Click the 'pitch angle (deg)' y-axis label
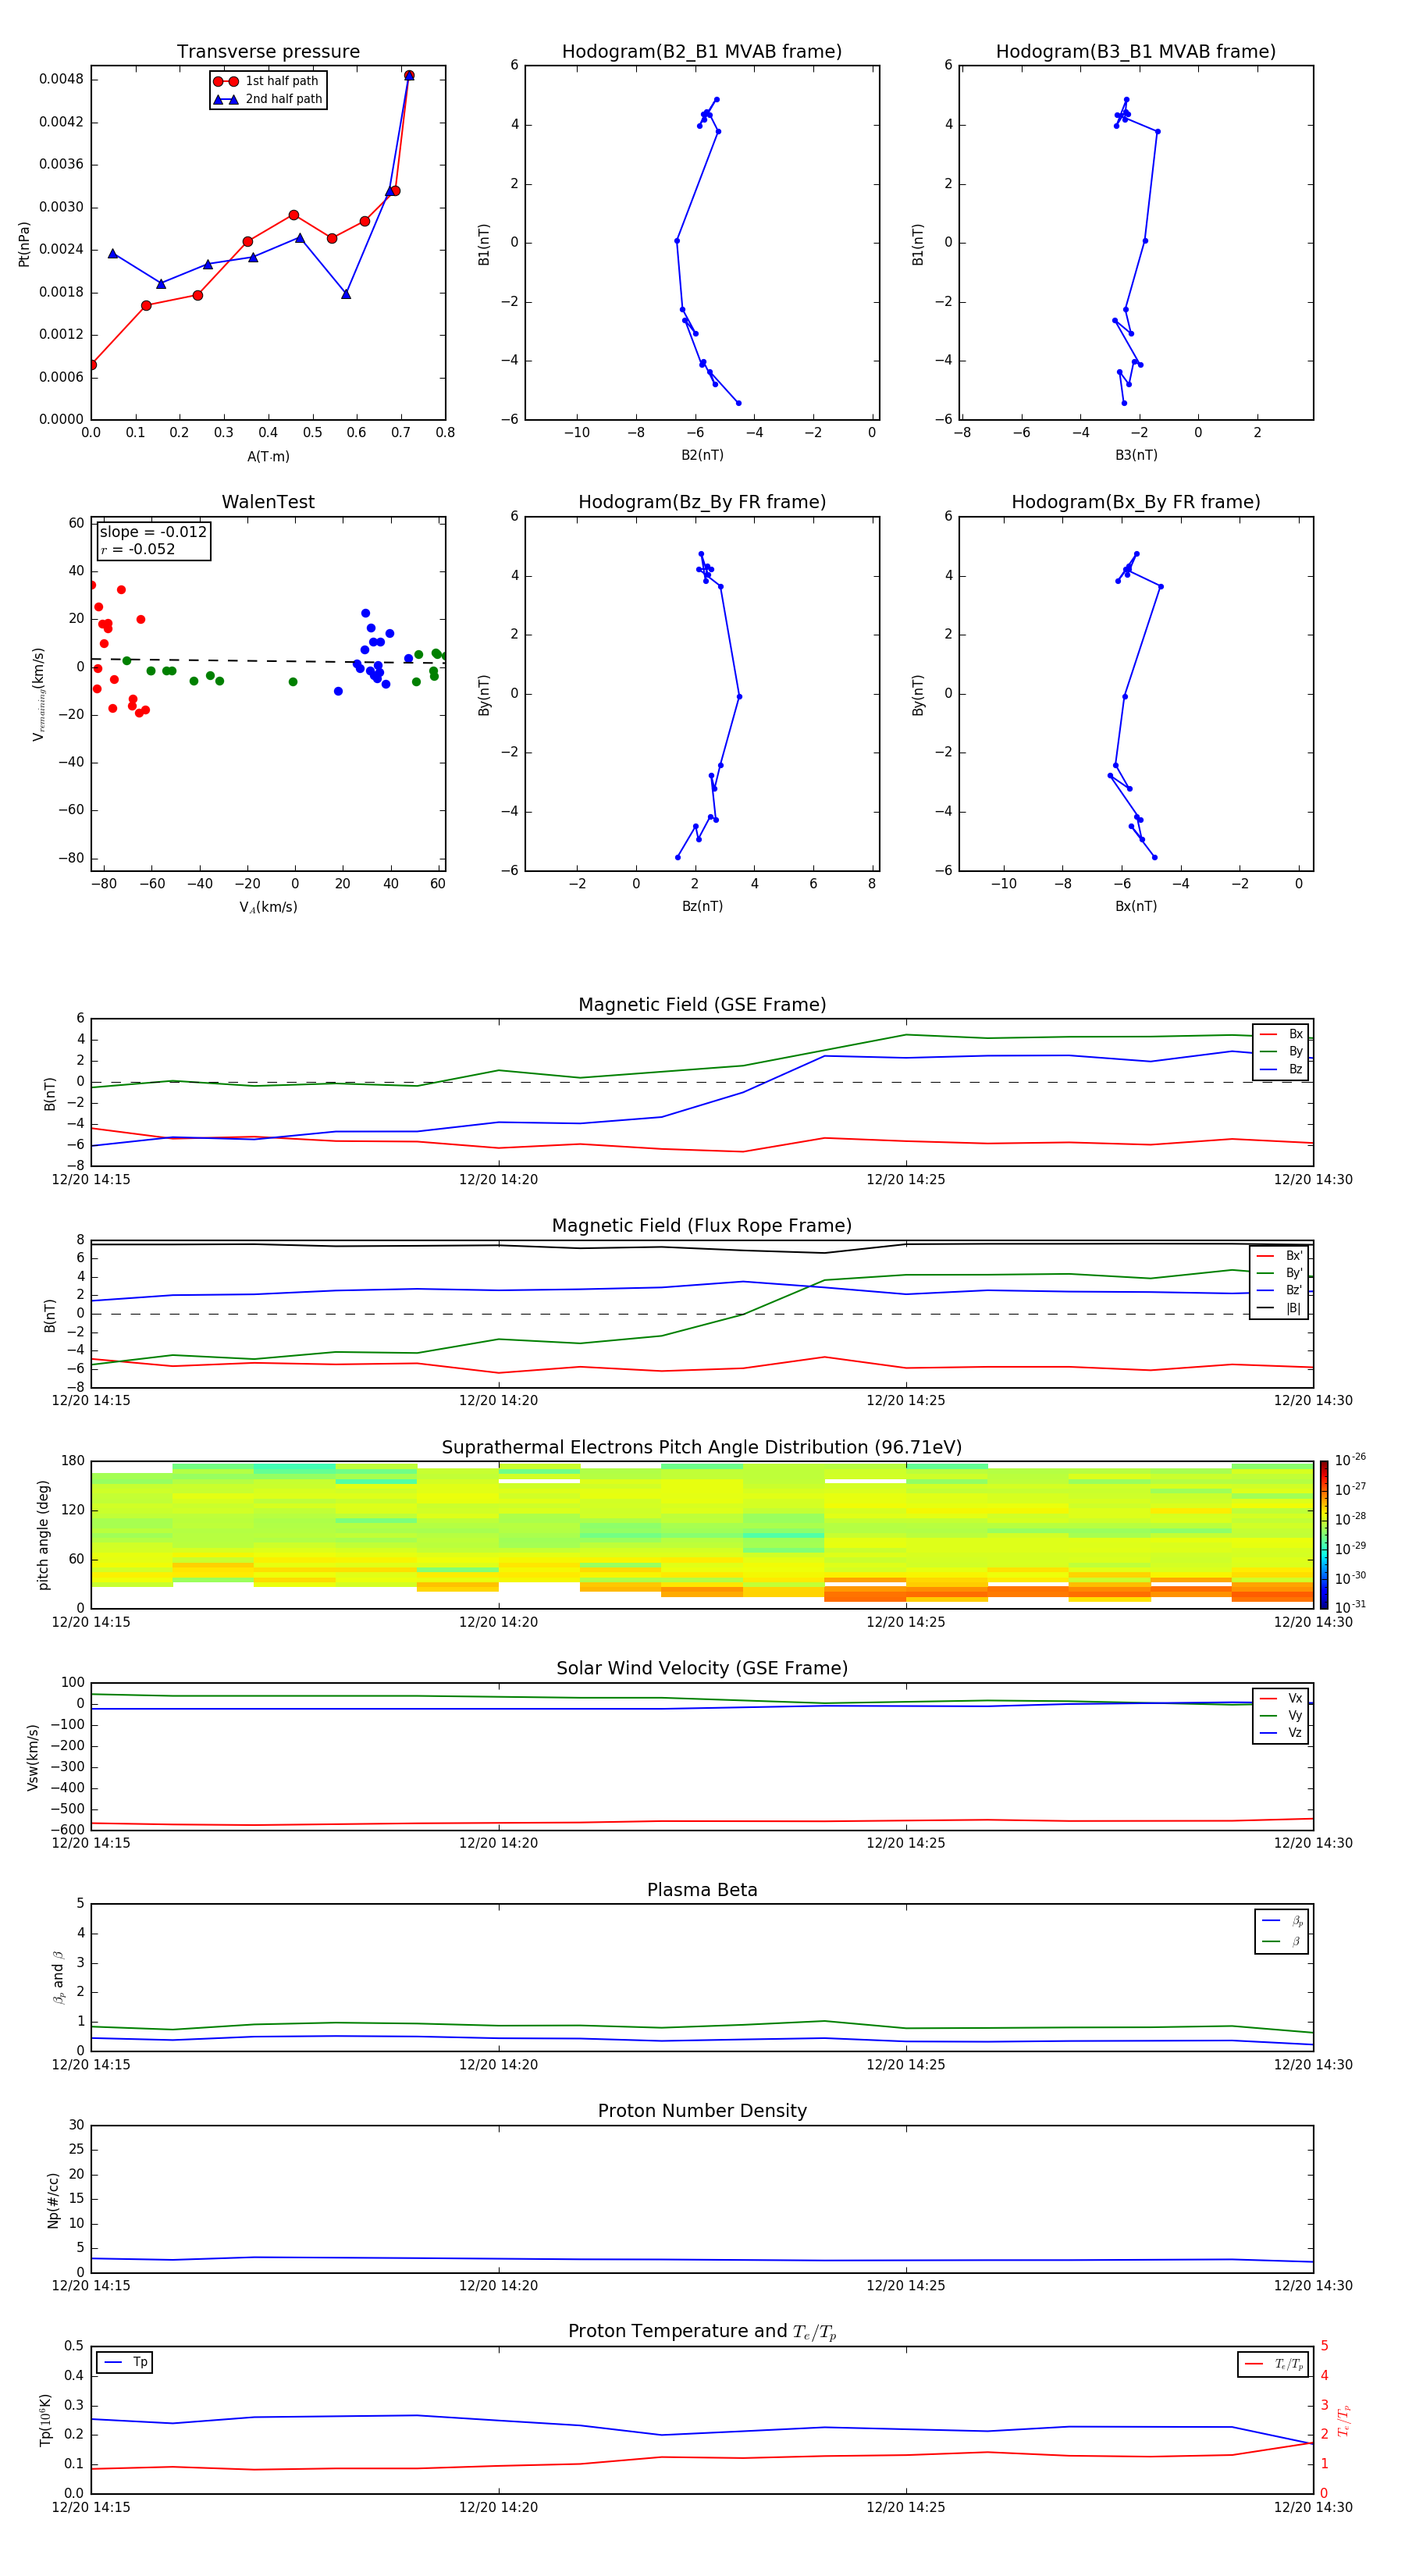Image resolution: width=1405 pixels, height=2576 pixels. pos(43,1535)
